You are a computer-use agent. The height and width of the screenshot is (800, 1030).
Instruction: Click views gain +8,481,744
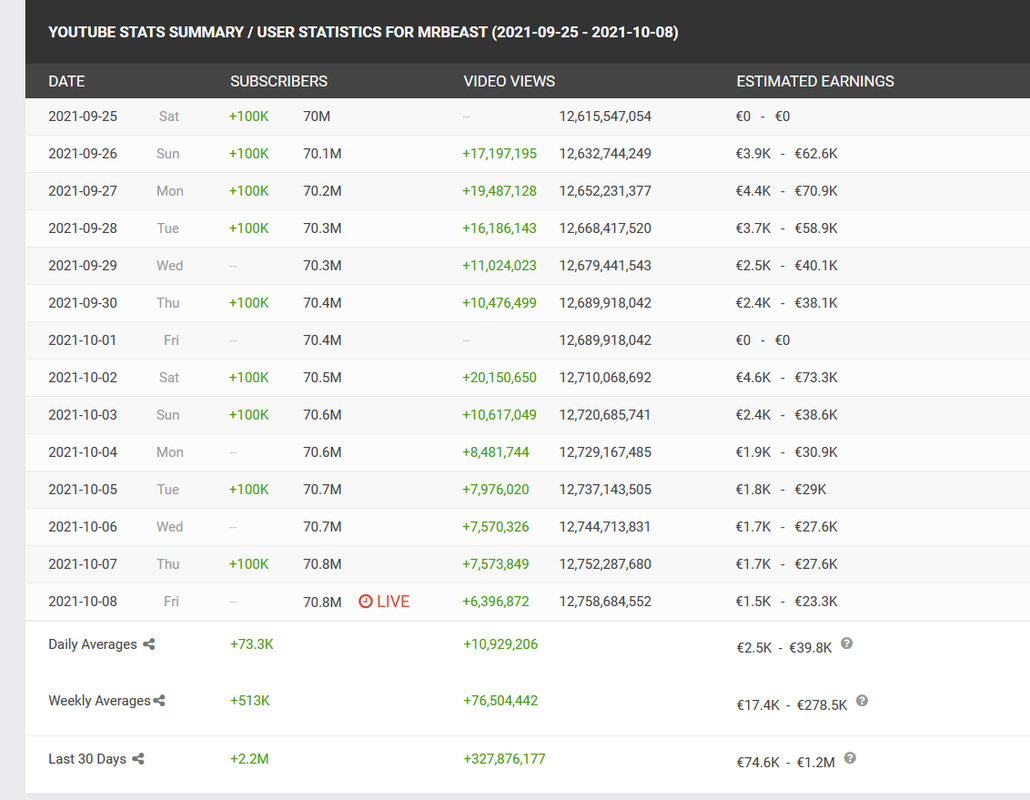(x=496, y=453)
